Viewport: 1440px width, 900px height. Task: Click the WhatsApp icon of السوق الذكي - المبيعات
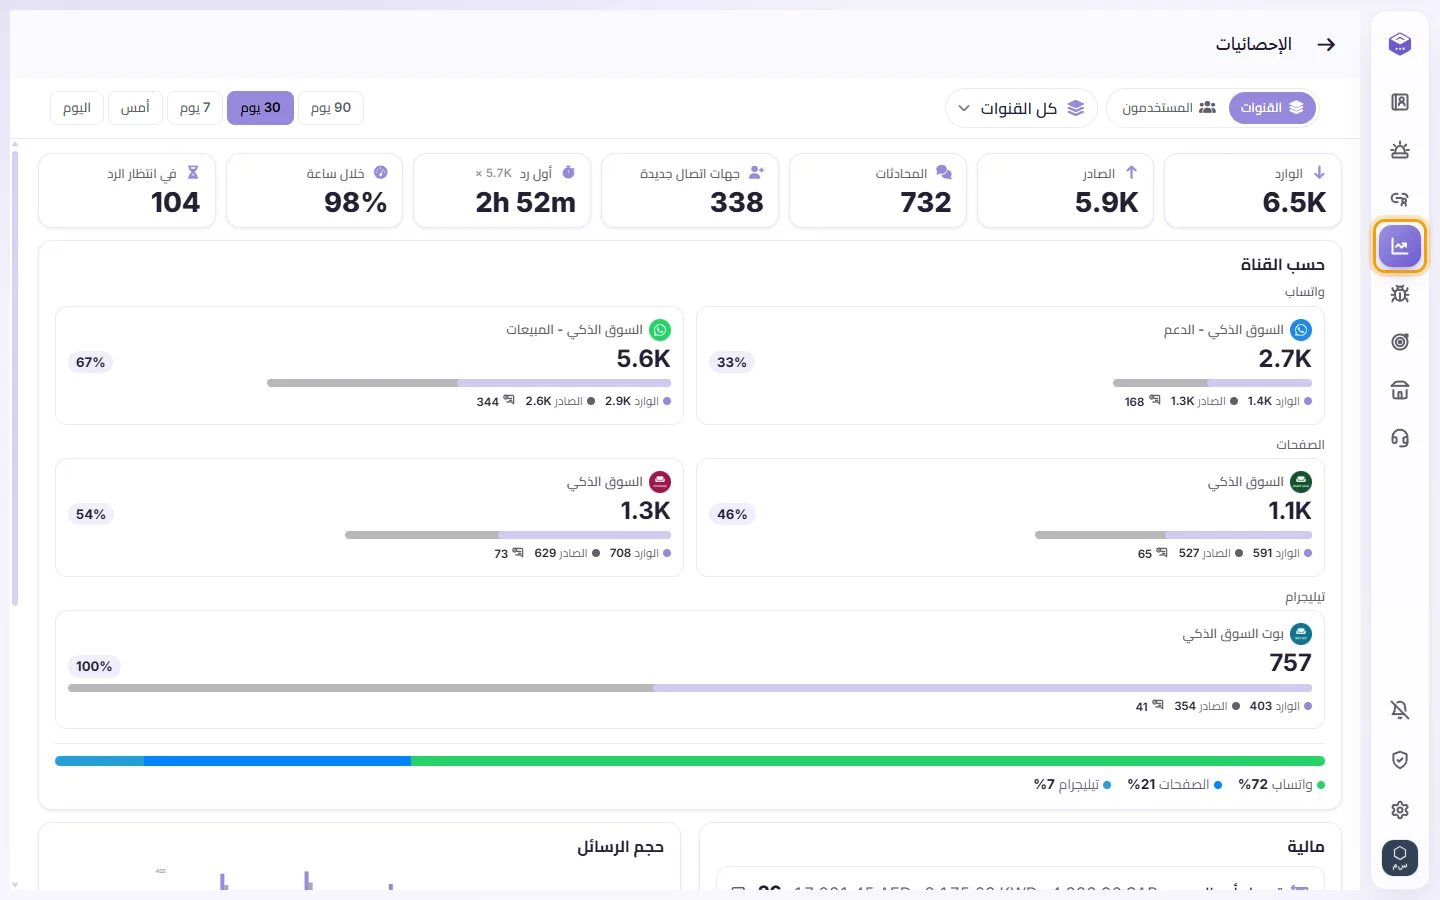(660, 330)
